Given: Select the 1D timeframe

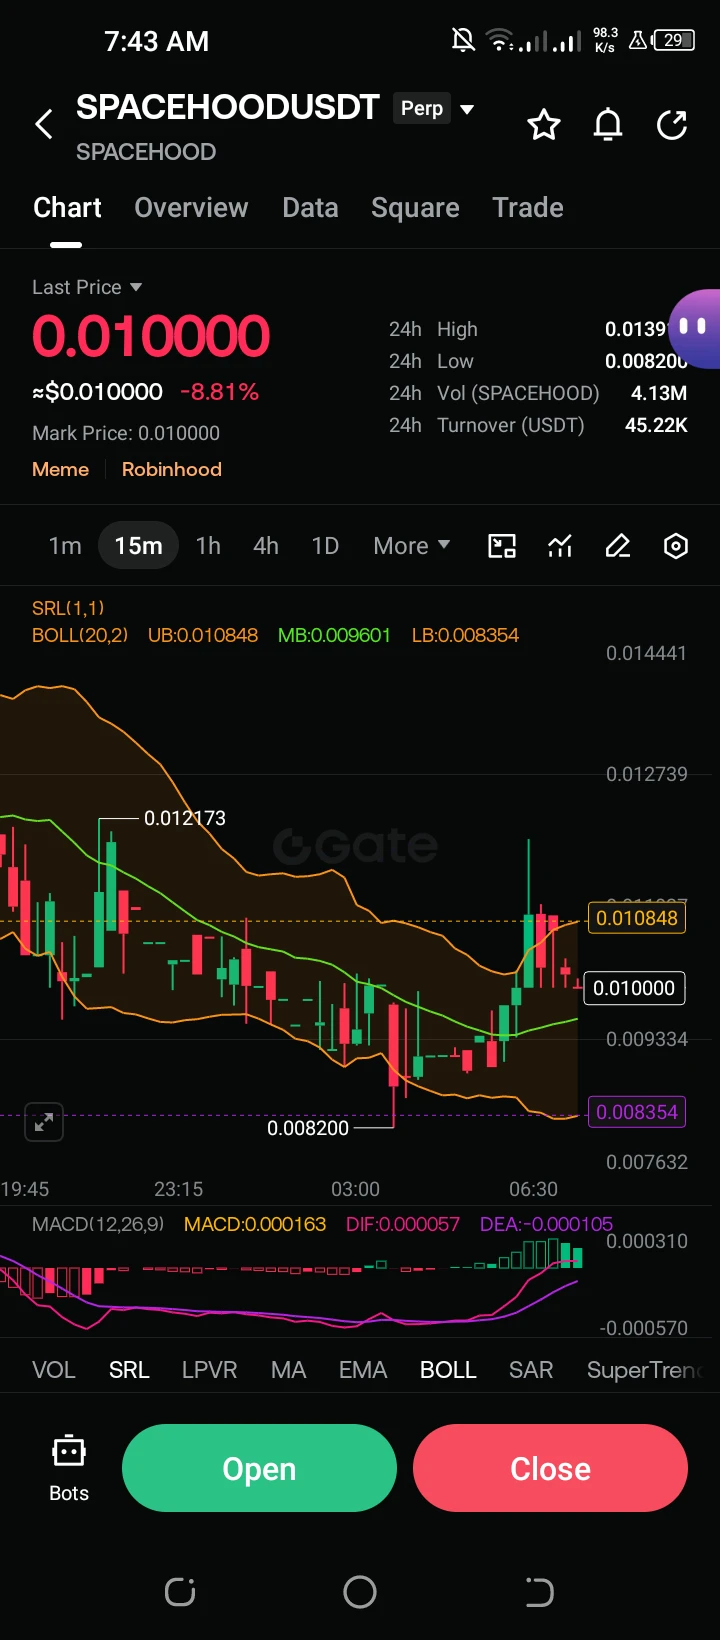Looking at the screenshot, I should [325, 546].
